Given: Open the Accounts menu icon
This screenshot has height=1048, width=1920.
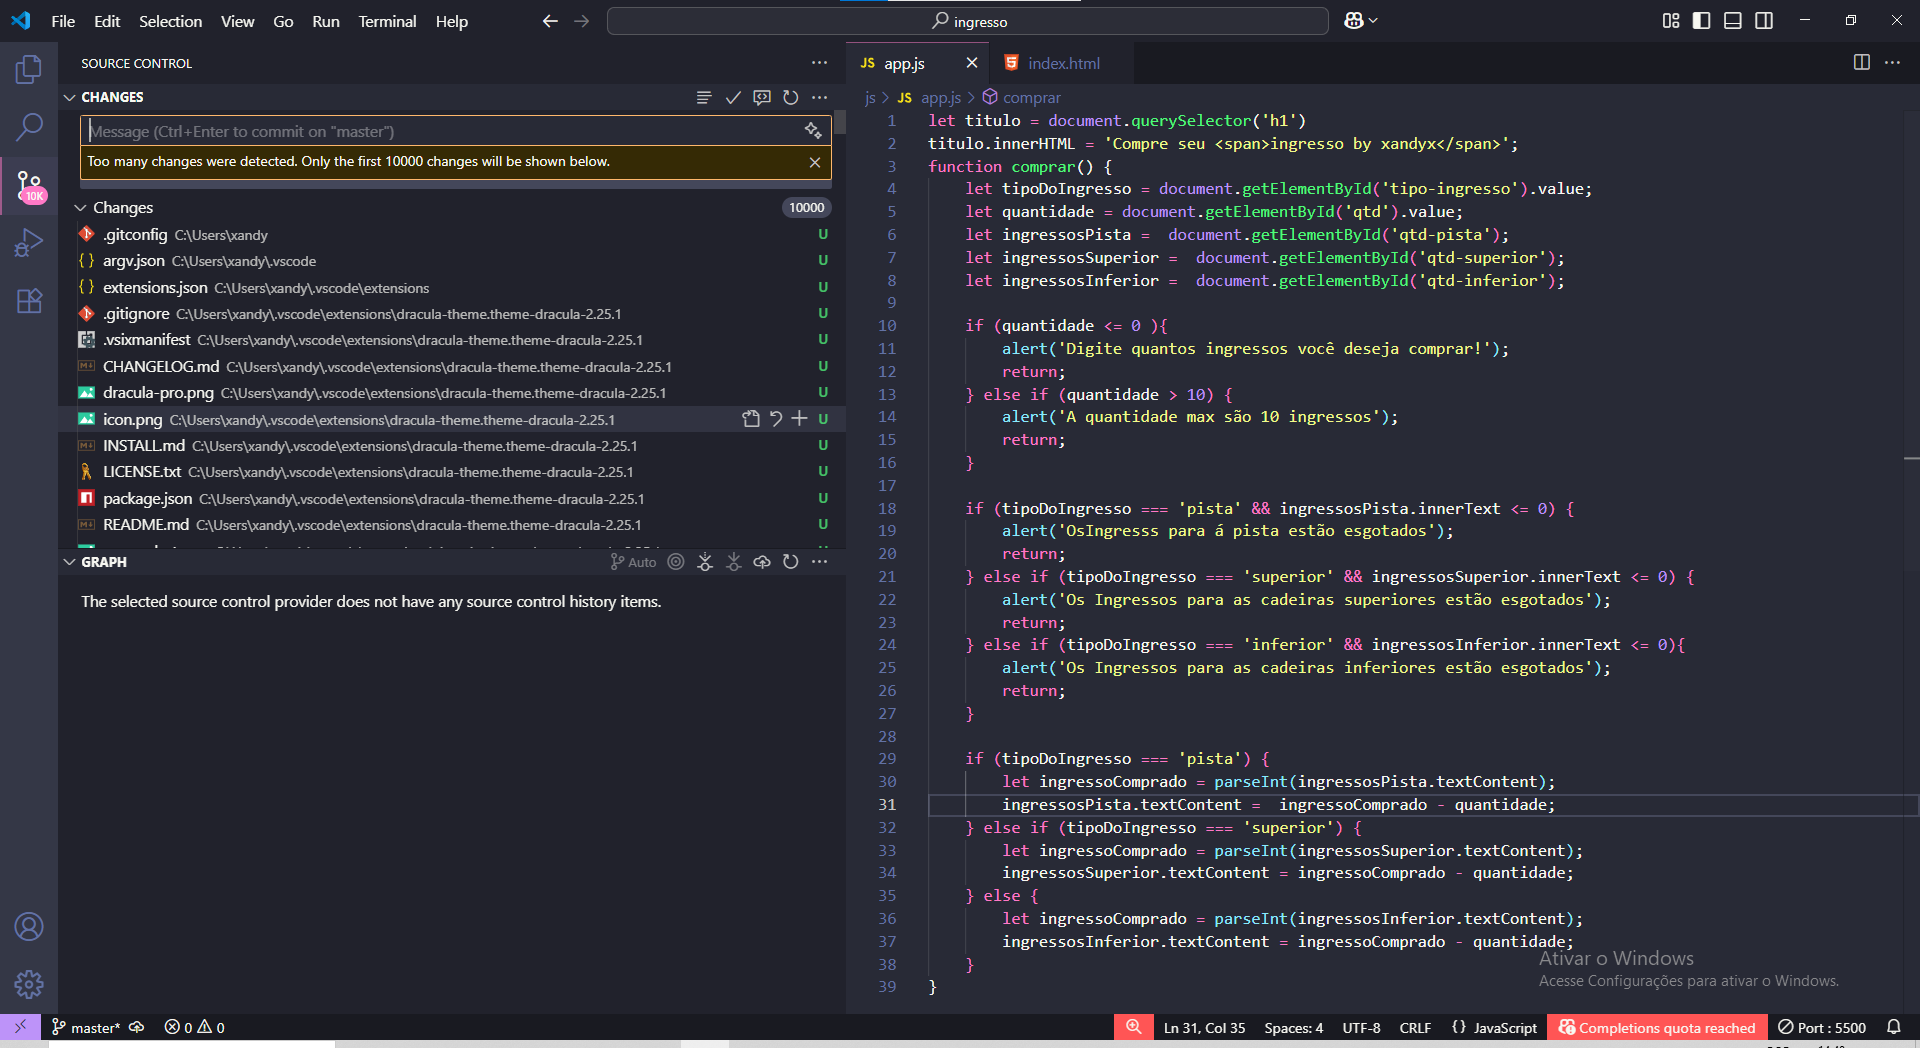Looking at the screenshot, I should click(x=29, y=927).
